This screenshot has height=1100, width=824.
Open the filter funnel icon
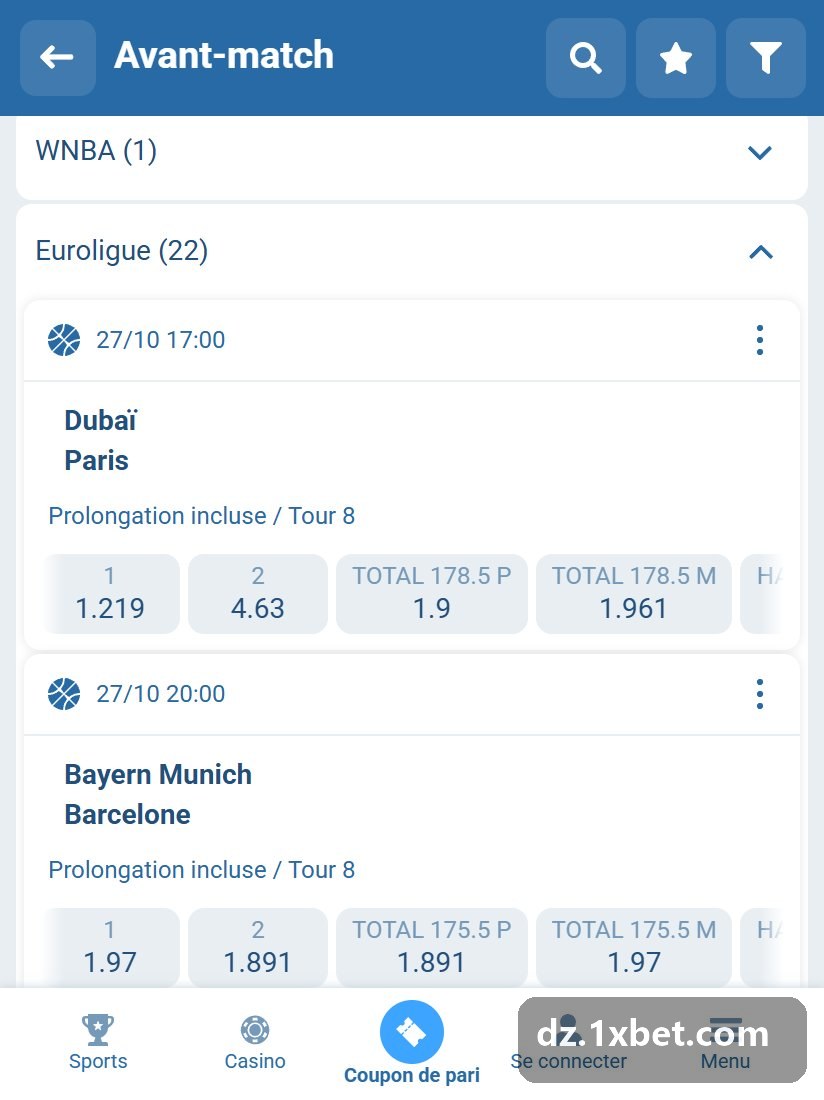click(x=766, y=58)
